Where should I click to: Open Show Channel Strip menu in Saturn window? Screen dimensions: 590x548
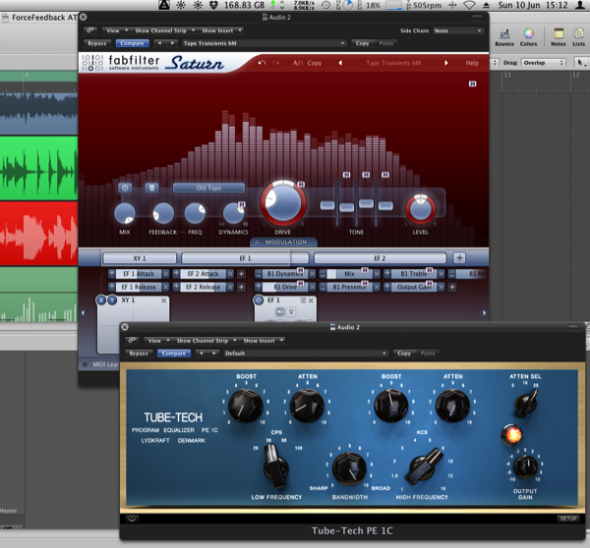pyautogui.click(x=165, y=30)
